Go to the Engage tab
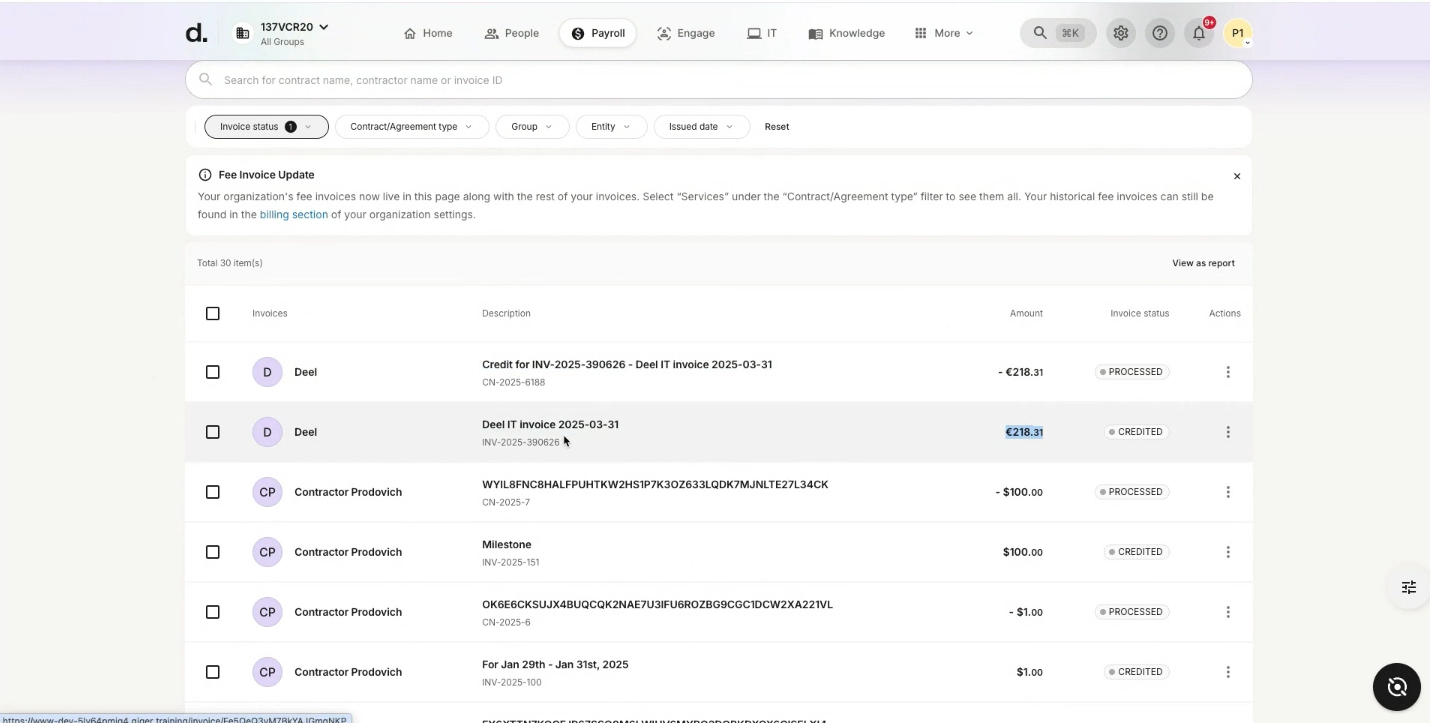This screenshot has height=723, width=1430. coord(686,33)
